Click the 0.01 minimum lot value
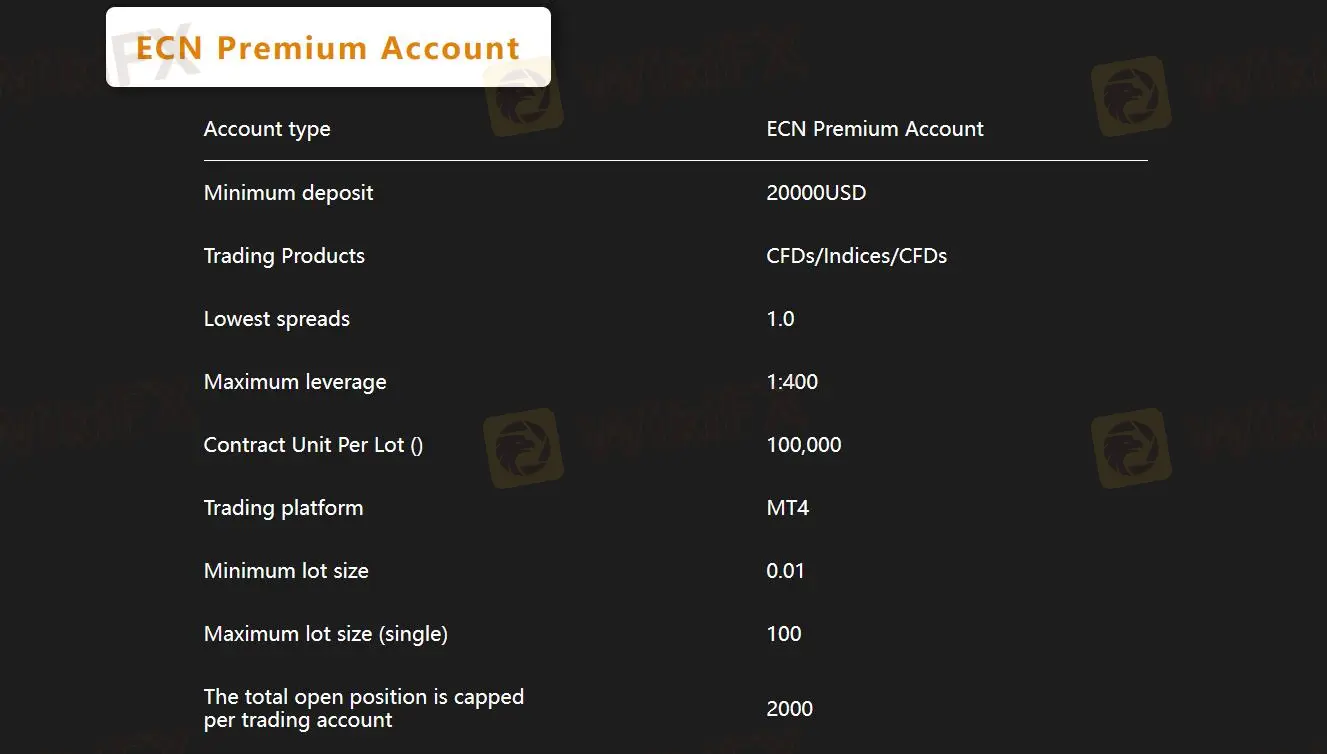 pyautogui.click(x=786, y=571)
